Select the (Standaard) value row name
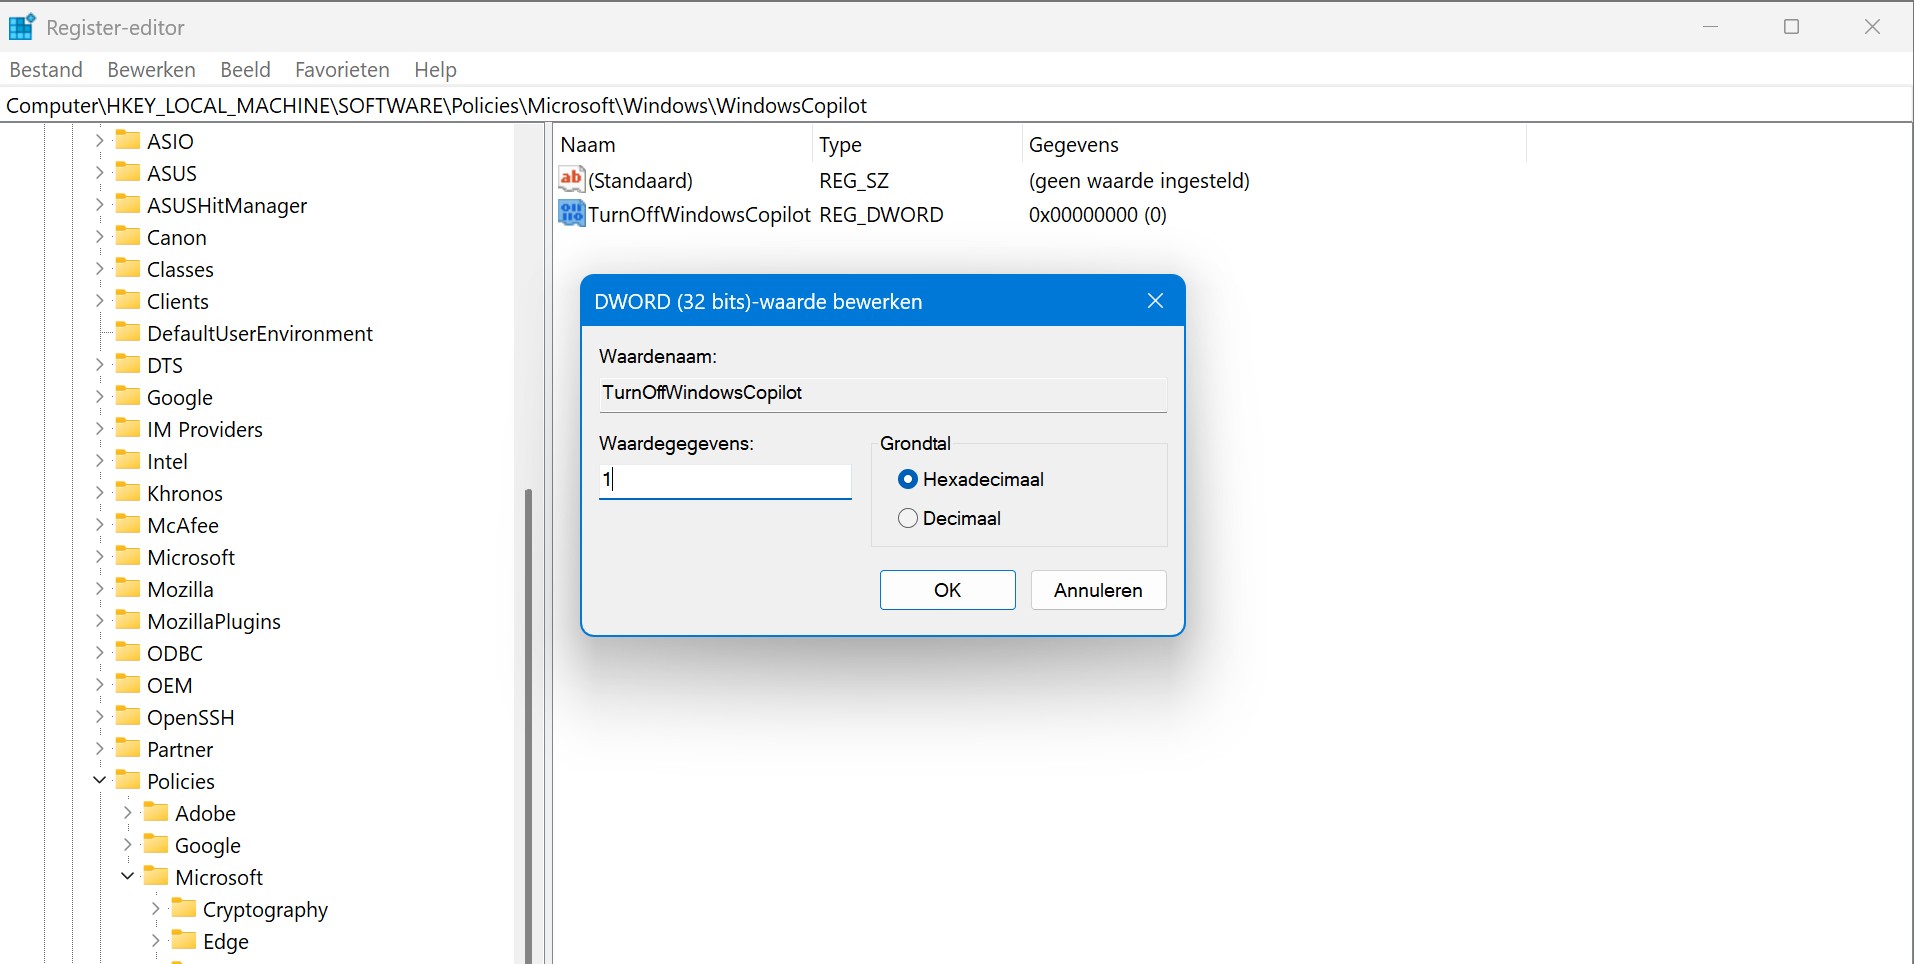1914x964 pixels. [x=640, y=180]
